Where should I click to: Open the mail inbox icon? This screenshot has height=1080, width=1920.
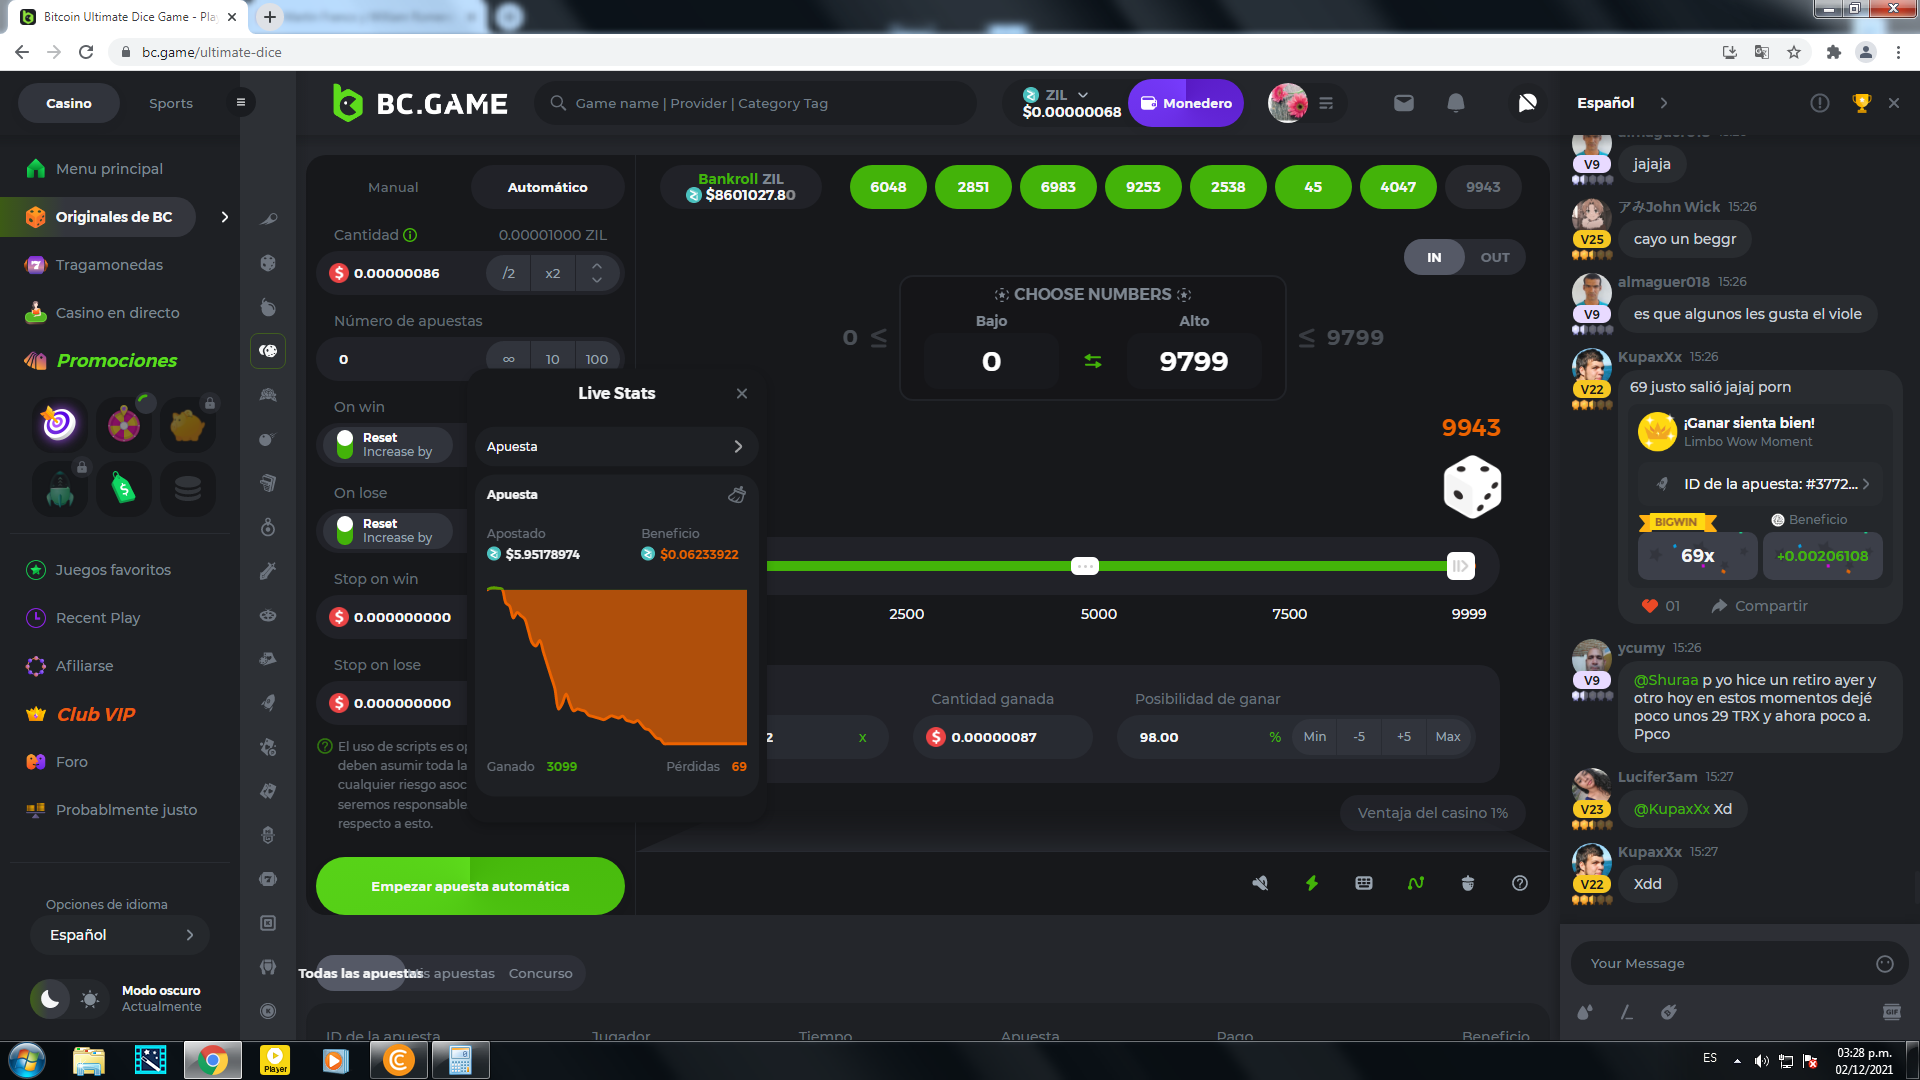(x=1404, y=103)
